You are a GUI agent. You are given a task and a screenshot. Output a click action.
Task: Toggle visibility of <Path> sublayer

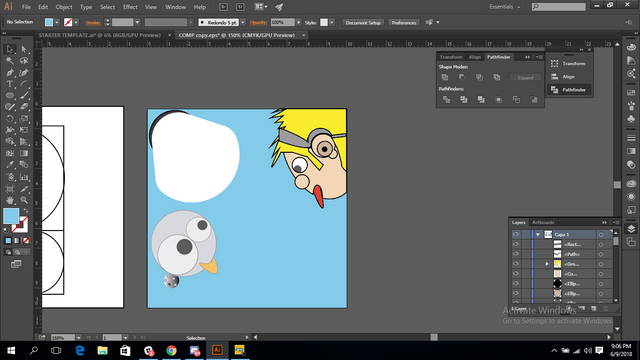pos(516,254)
